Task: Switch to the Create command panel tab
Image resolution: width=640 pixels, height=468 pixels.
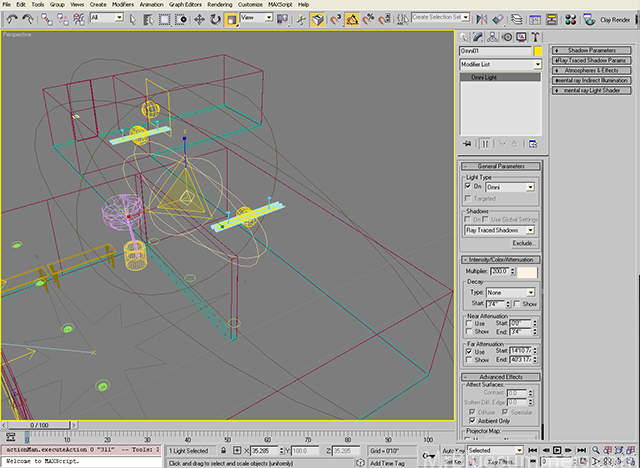Action: pyautogui.click(x=464, y=37)
